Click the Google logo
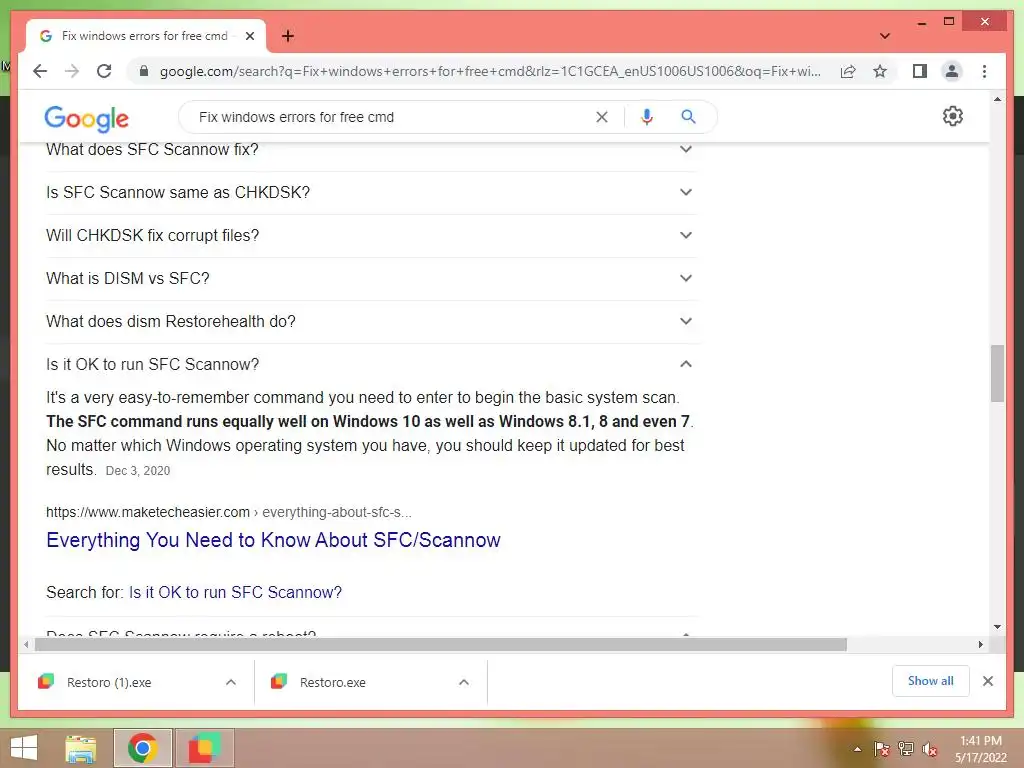This screenshot has width=1024, height=768. point(86,118)
